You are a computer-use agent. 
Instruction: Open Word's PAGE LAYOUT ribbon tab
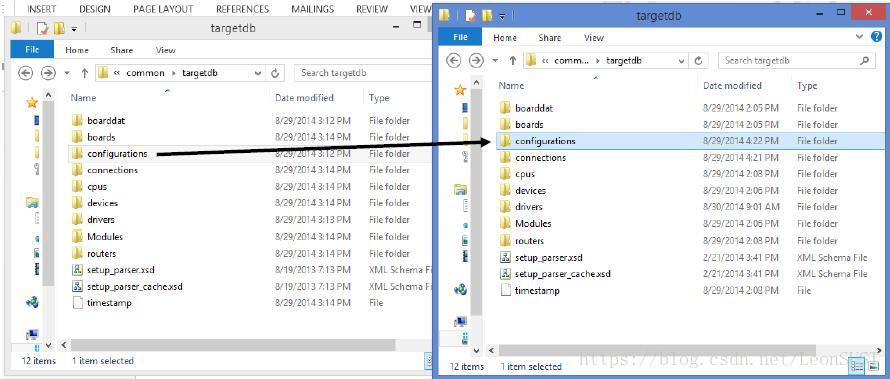(x=163, y=9)
